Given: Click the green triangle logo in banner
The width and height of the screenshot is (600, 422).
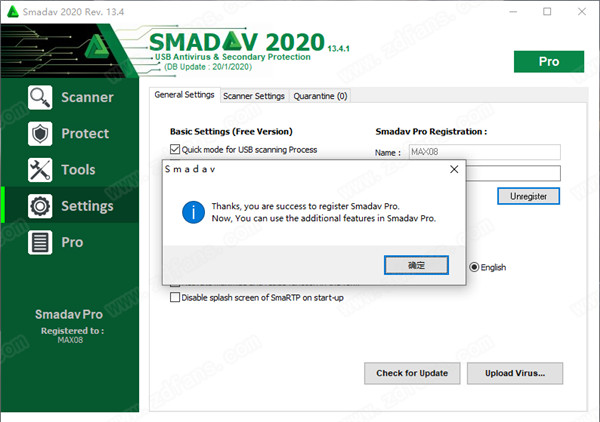Looking at the screenshot, I should [96, 47].
